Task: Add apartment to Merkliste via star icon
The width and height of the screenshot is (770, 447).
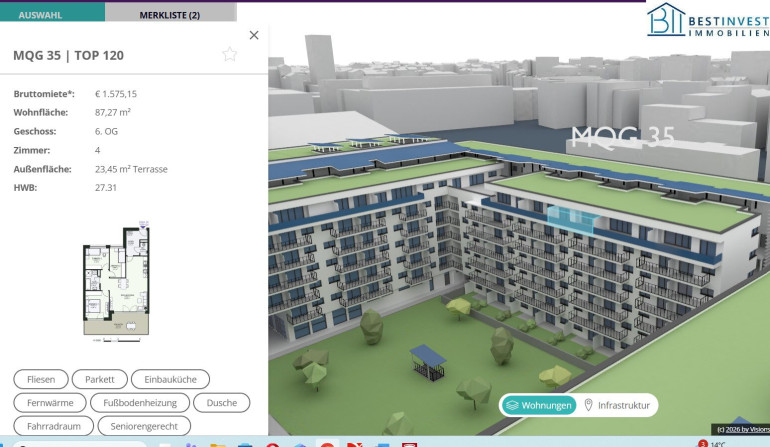Action: tap(230, 55)
